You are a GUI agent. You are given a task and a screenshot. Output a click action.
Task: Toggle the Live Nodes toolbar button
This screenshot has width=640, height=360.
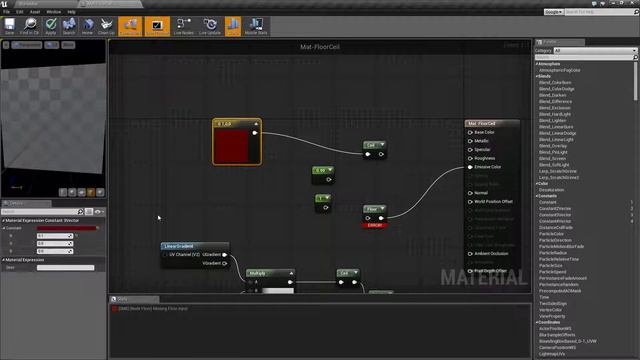click(x=183, y=26)
